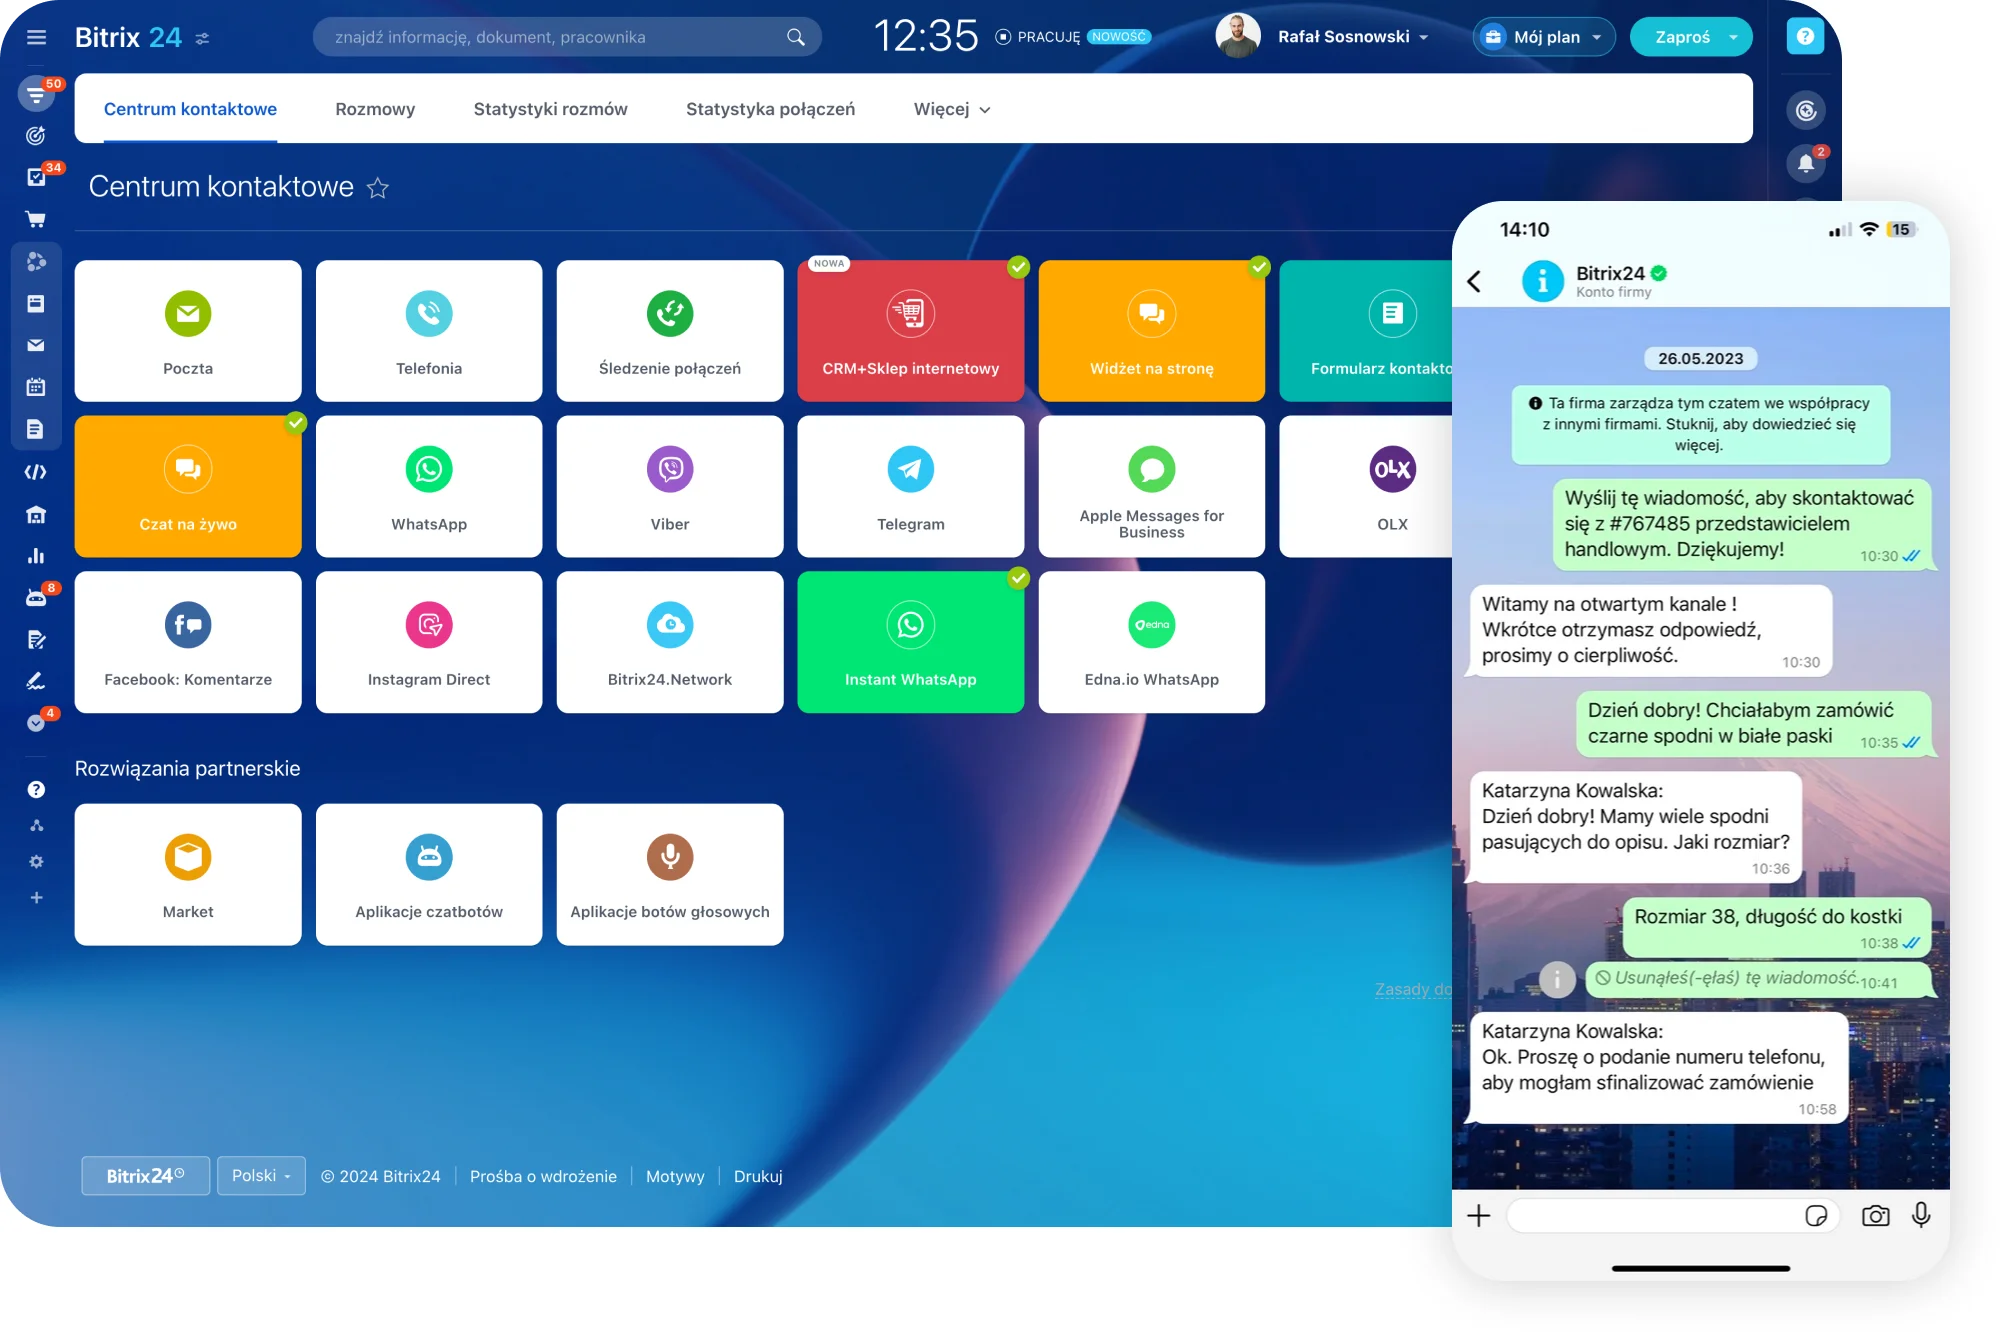
Task: Open the CRM+Sklep internetowy tile
Action: pyautogui.click(x=910, y=330)
